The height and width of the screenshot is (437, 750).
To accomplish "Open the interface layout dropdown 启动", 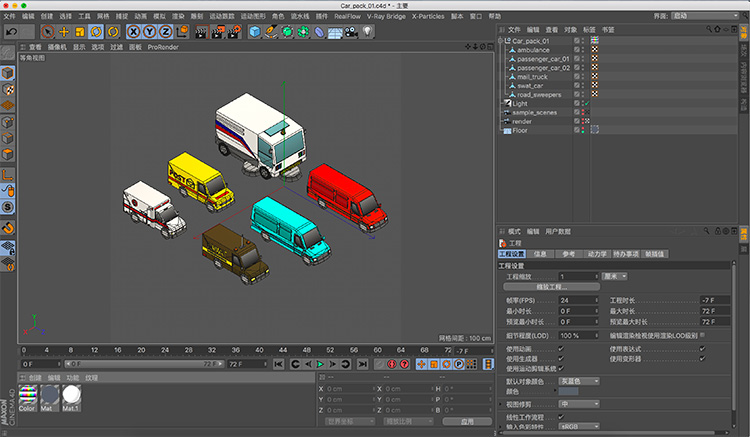I will pos(705,16).
